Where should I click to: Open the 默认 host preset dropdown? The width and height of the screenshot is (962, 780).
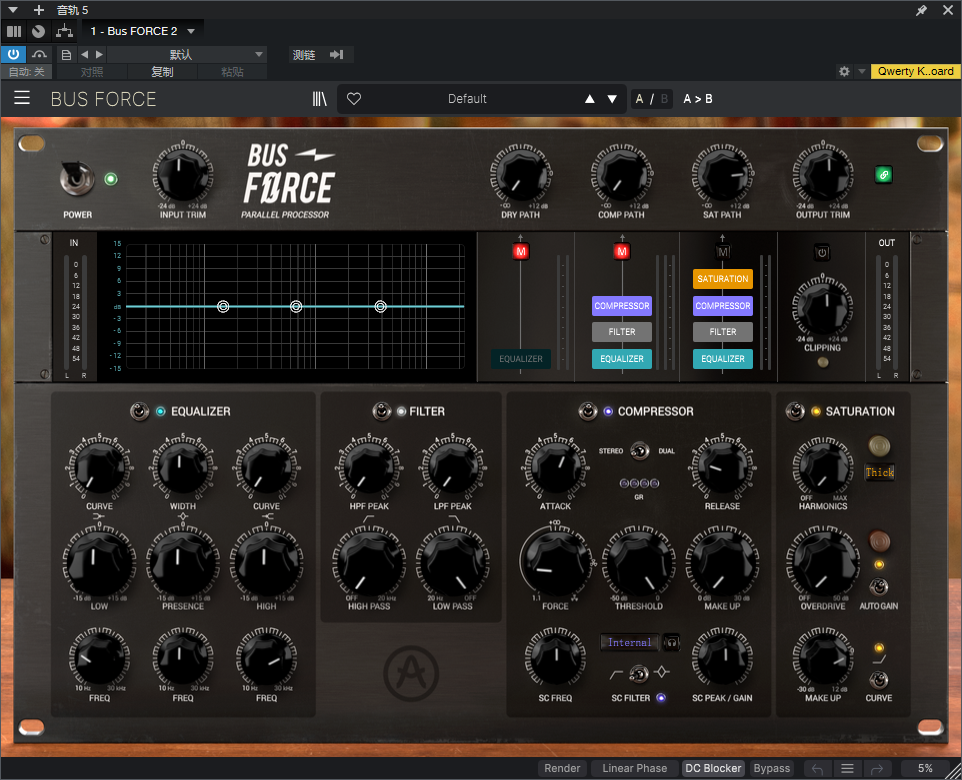pos(187,55)
